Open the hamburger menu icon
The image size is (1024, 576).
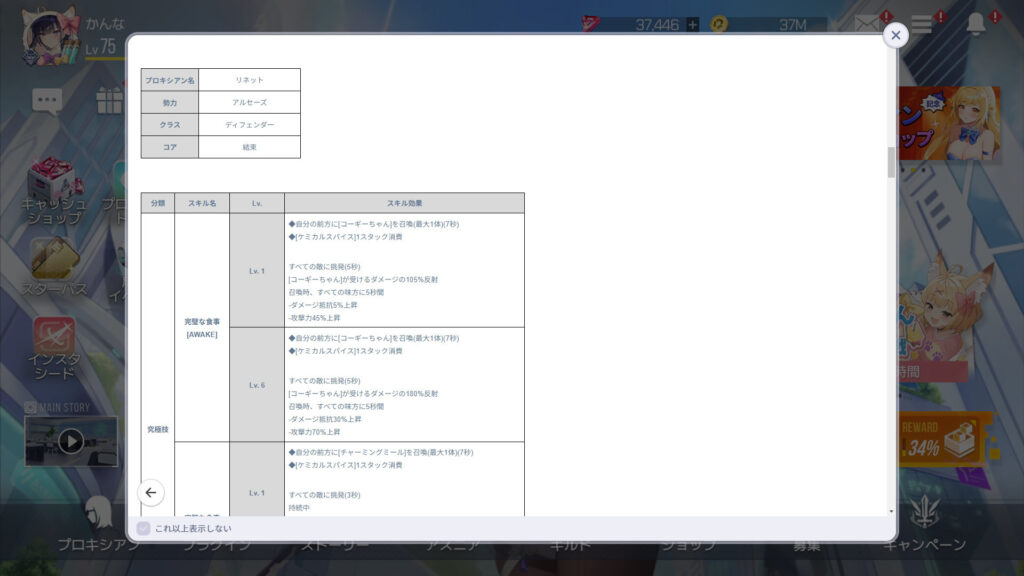(x=921, y=24)
